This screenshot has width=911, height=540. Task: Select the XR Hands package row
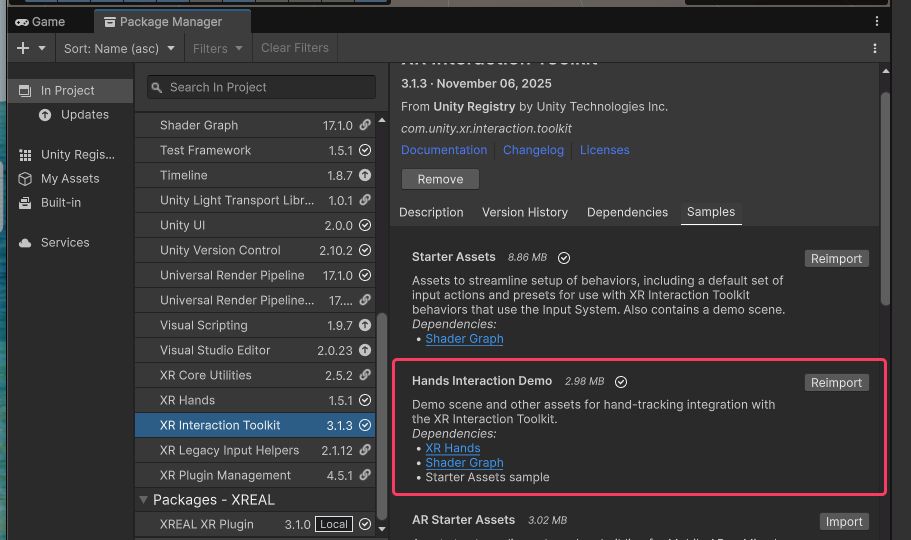click(255, 400)
